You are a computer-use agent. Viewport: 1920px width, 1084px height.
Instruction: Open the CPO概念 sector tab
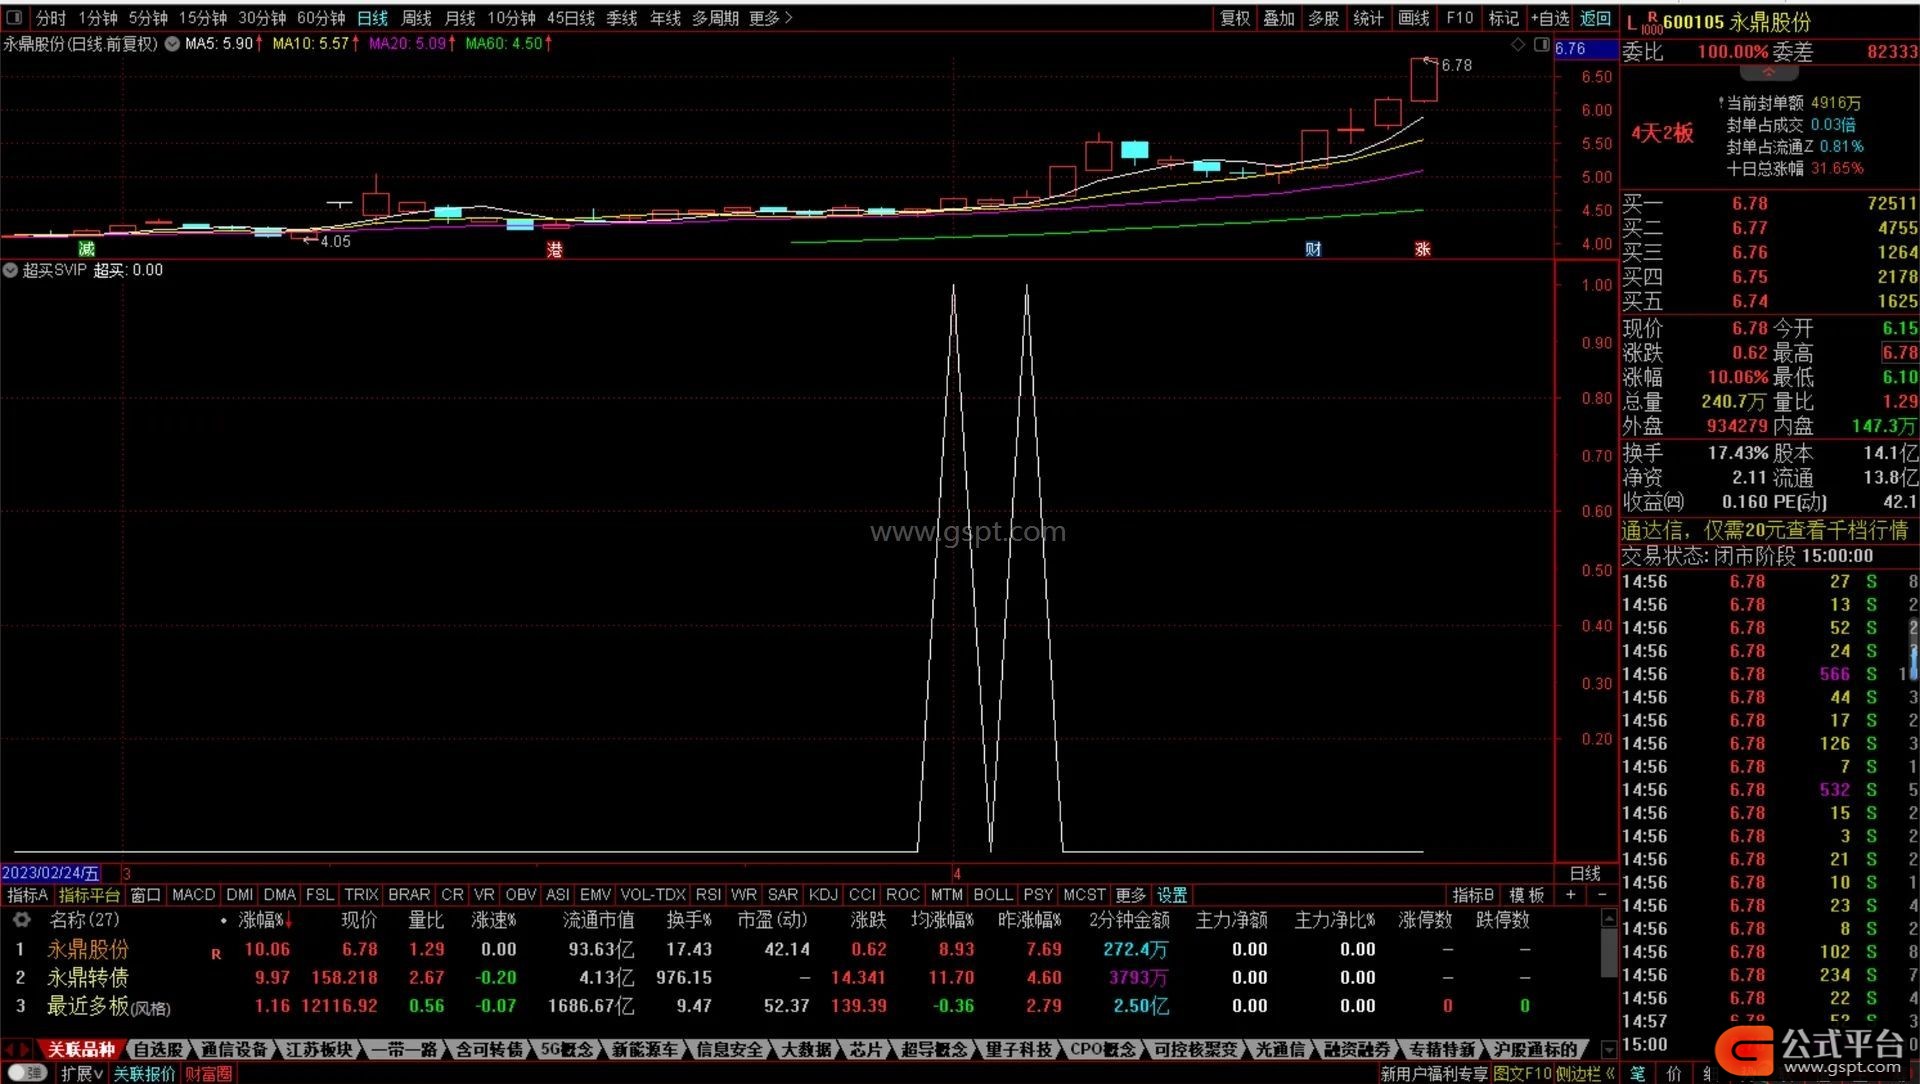coord(1103,1049)
